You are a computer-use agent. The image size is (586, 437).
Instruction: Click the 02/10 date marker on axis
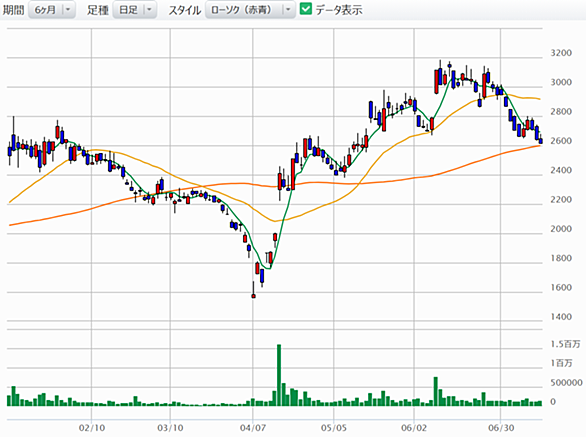[x=92, y=428]
